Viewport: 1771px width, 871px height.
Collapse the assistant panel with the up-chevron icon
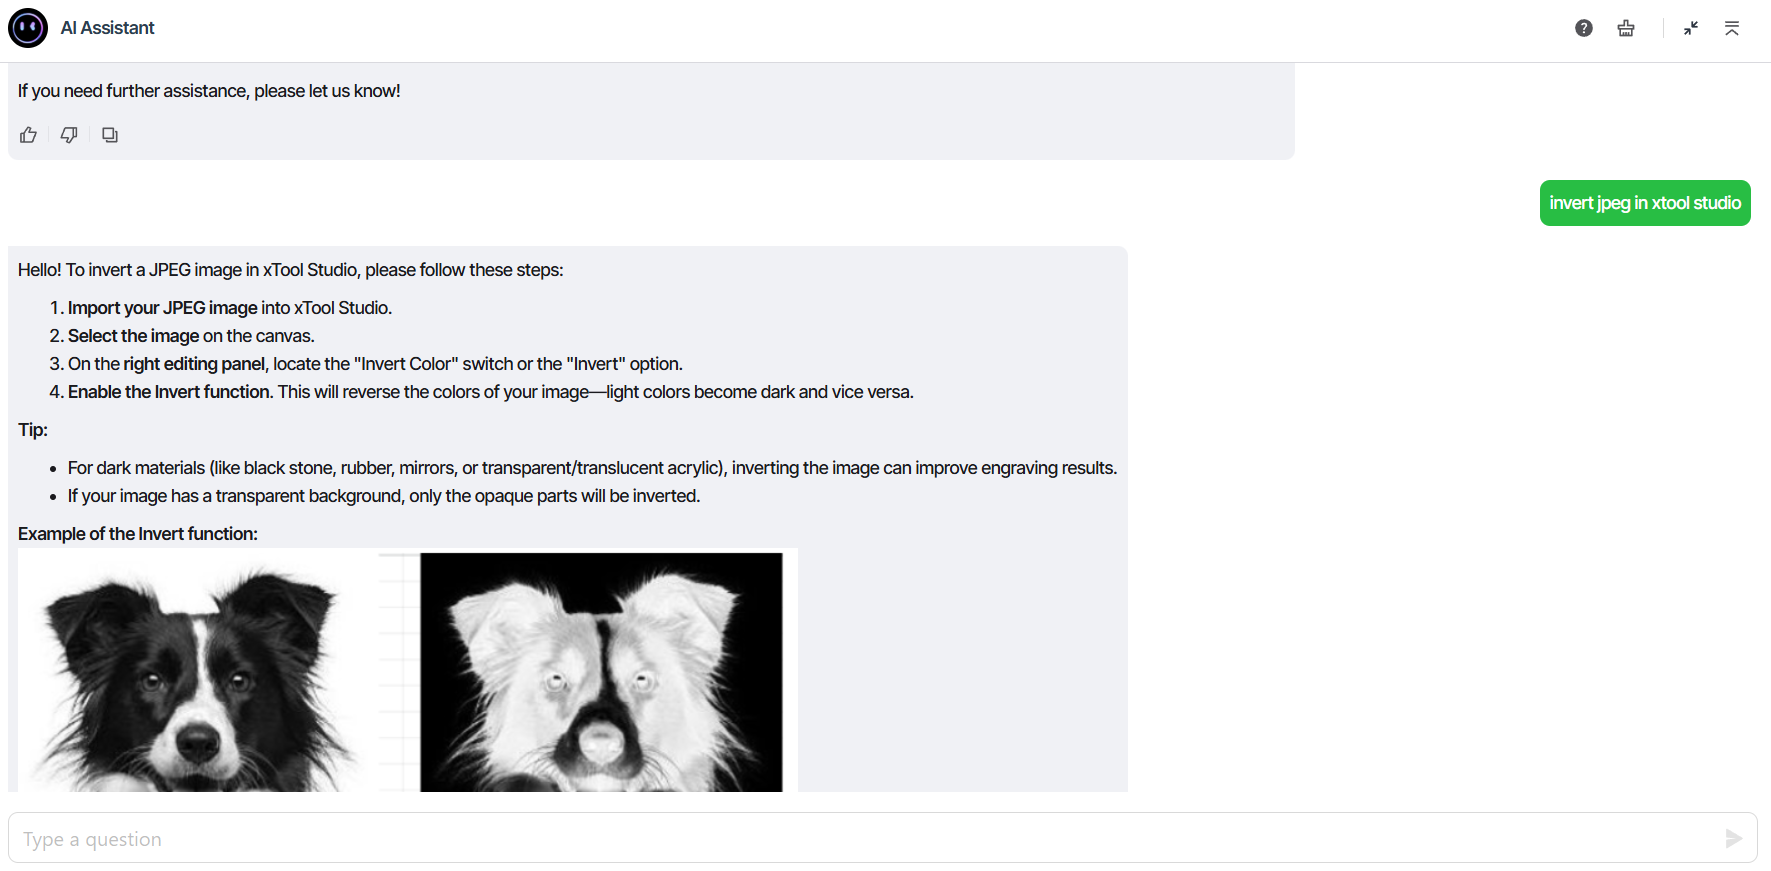1732,28
